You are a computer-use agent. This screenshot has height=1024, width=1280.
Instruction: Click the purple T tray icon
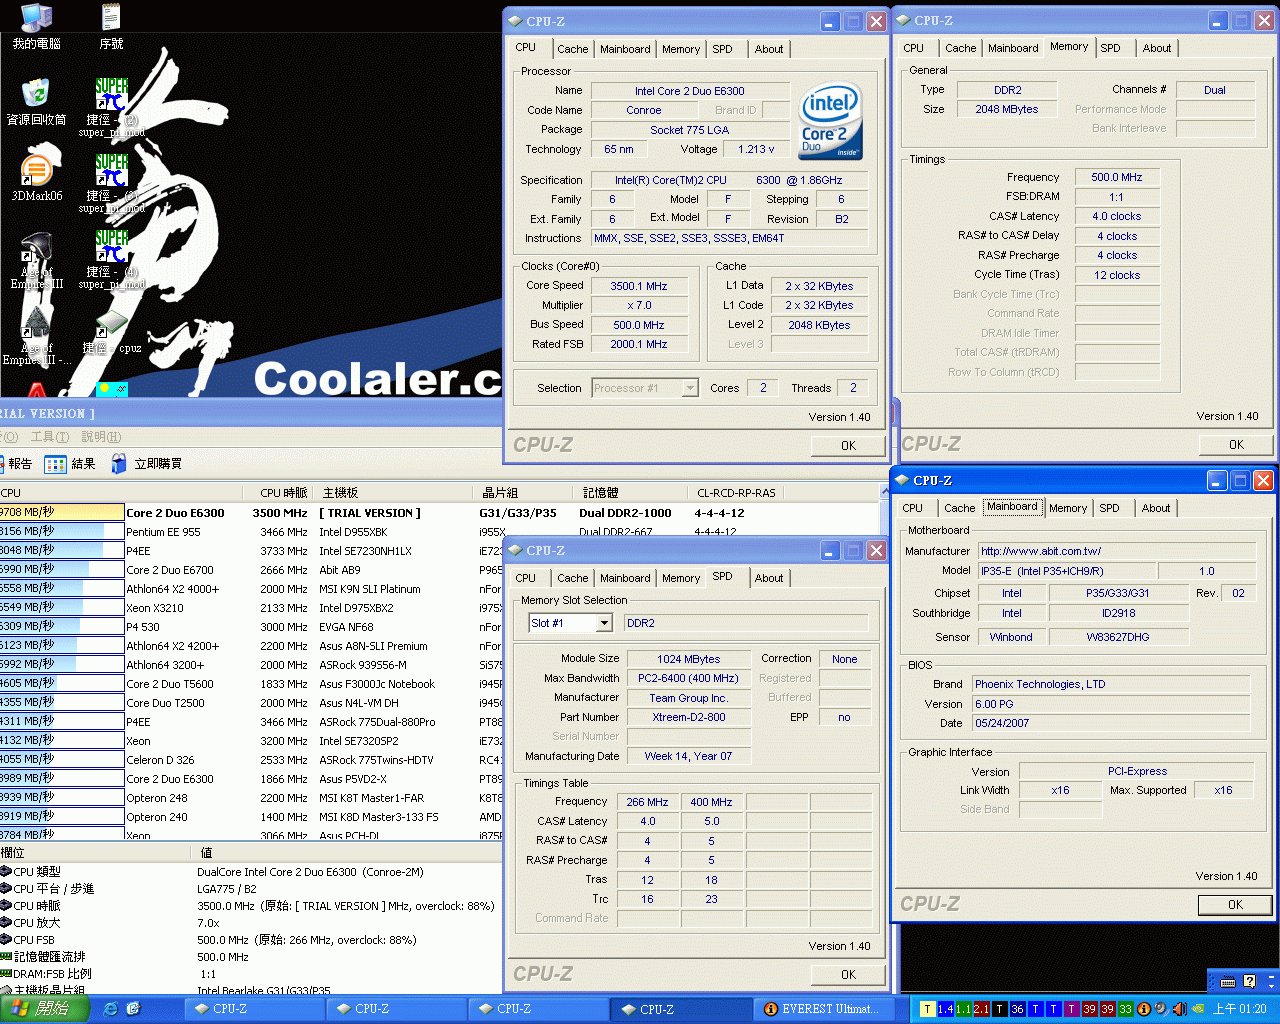(1071, 1009)
